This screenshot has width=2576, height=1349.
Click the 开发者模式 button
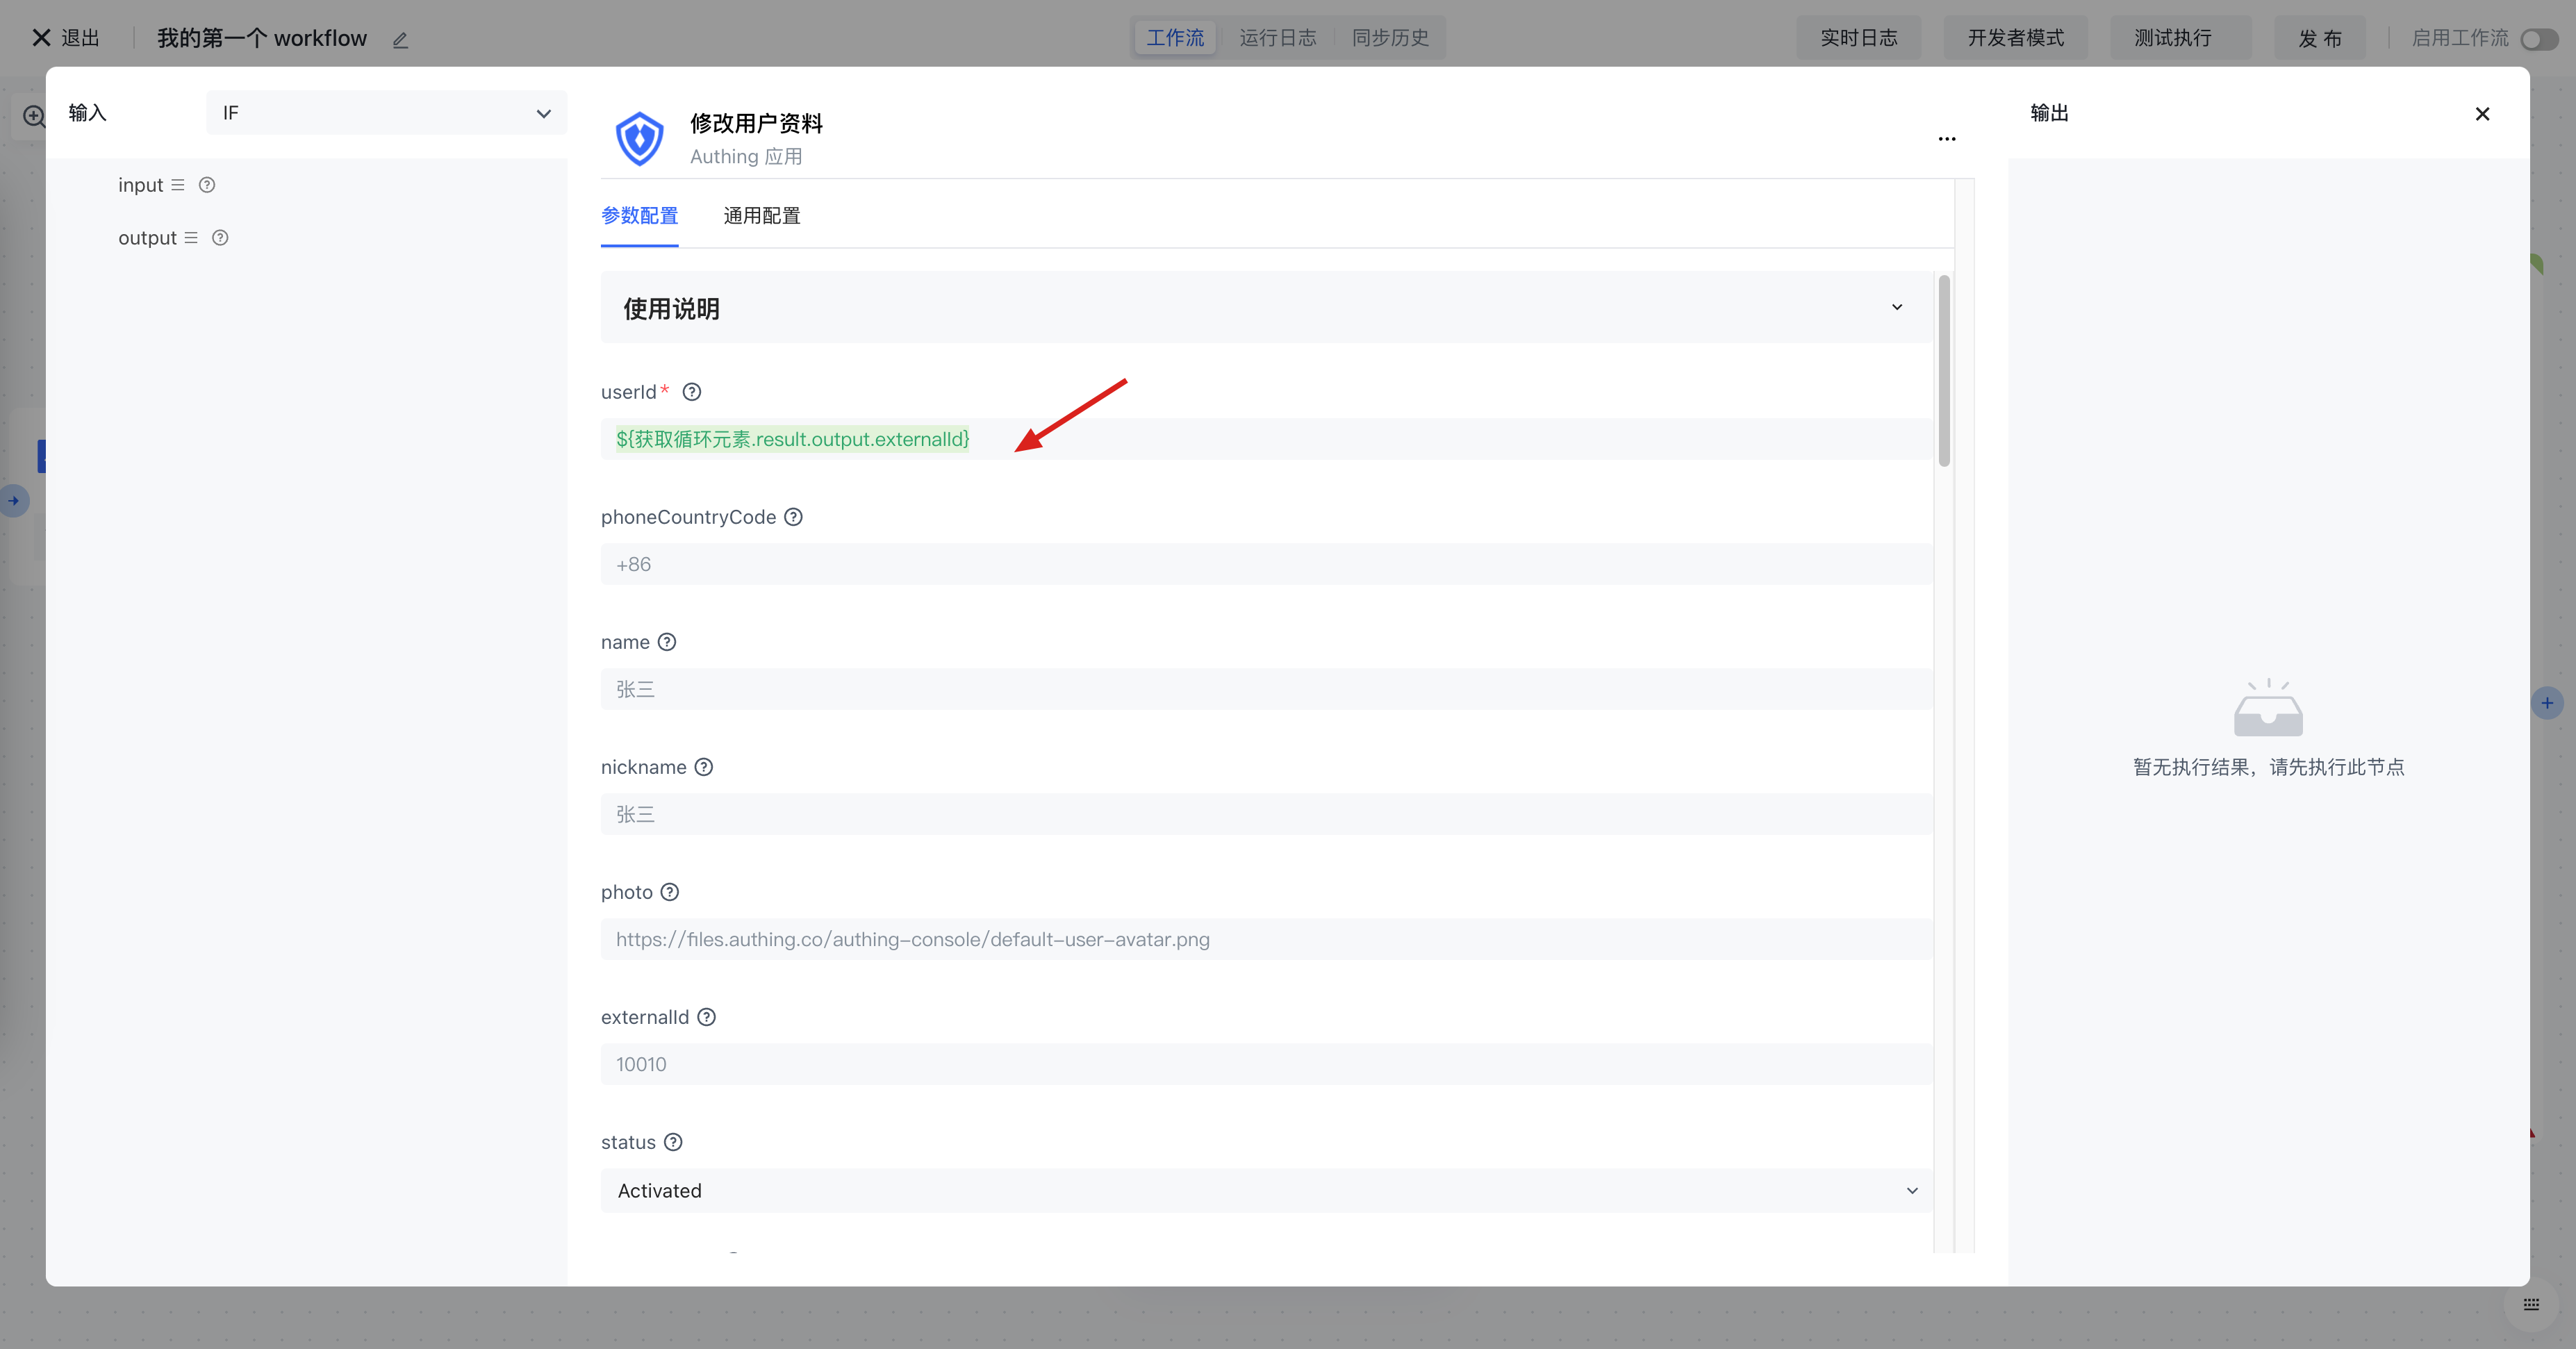pyautogui.click(x=2015, y=38)
